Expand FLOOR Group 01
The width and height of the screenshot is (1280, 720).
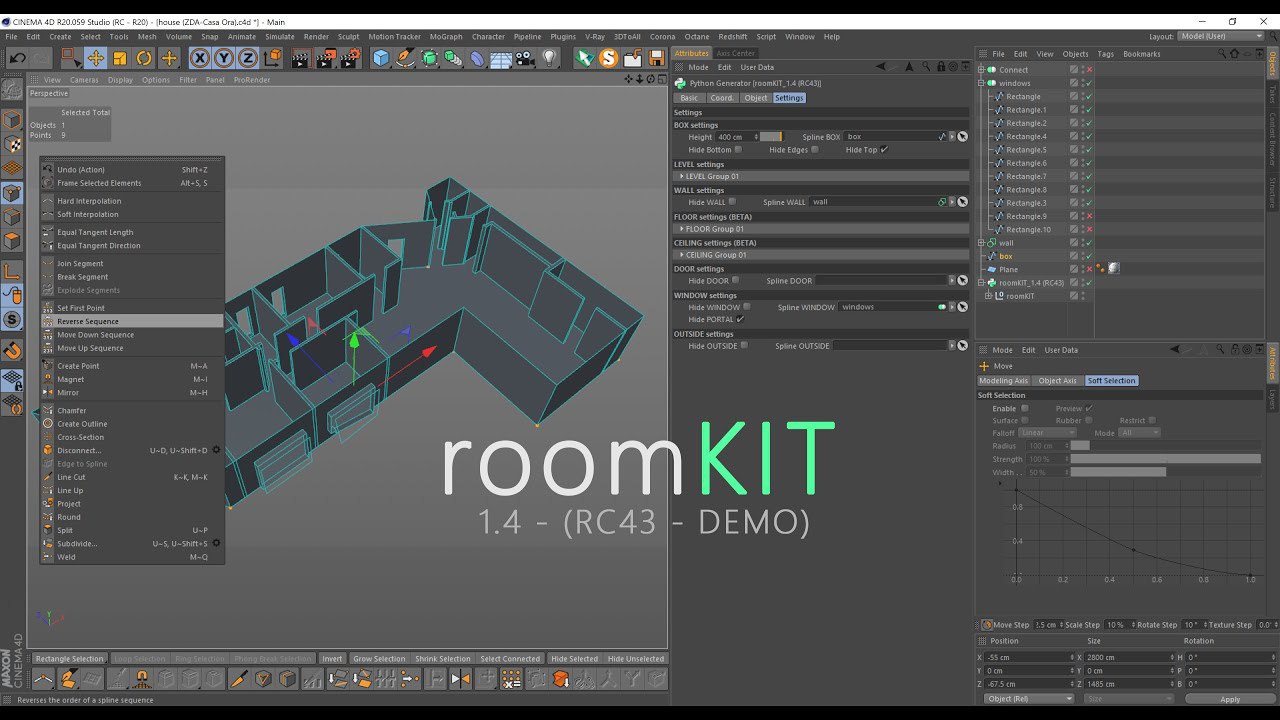point(682,229)
